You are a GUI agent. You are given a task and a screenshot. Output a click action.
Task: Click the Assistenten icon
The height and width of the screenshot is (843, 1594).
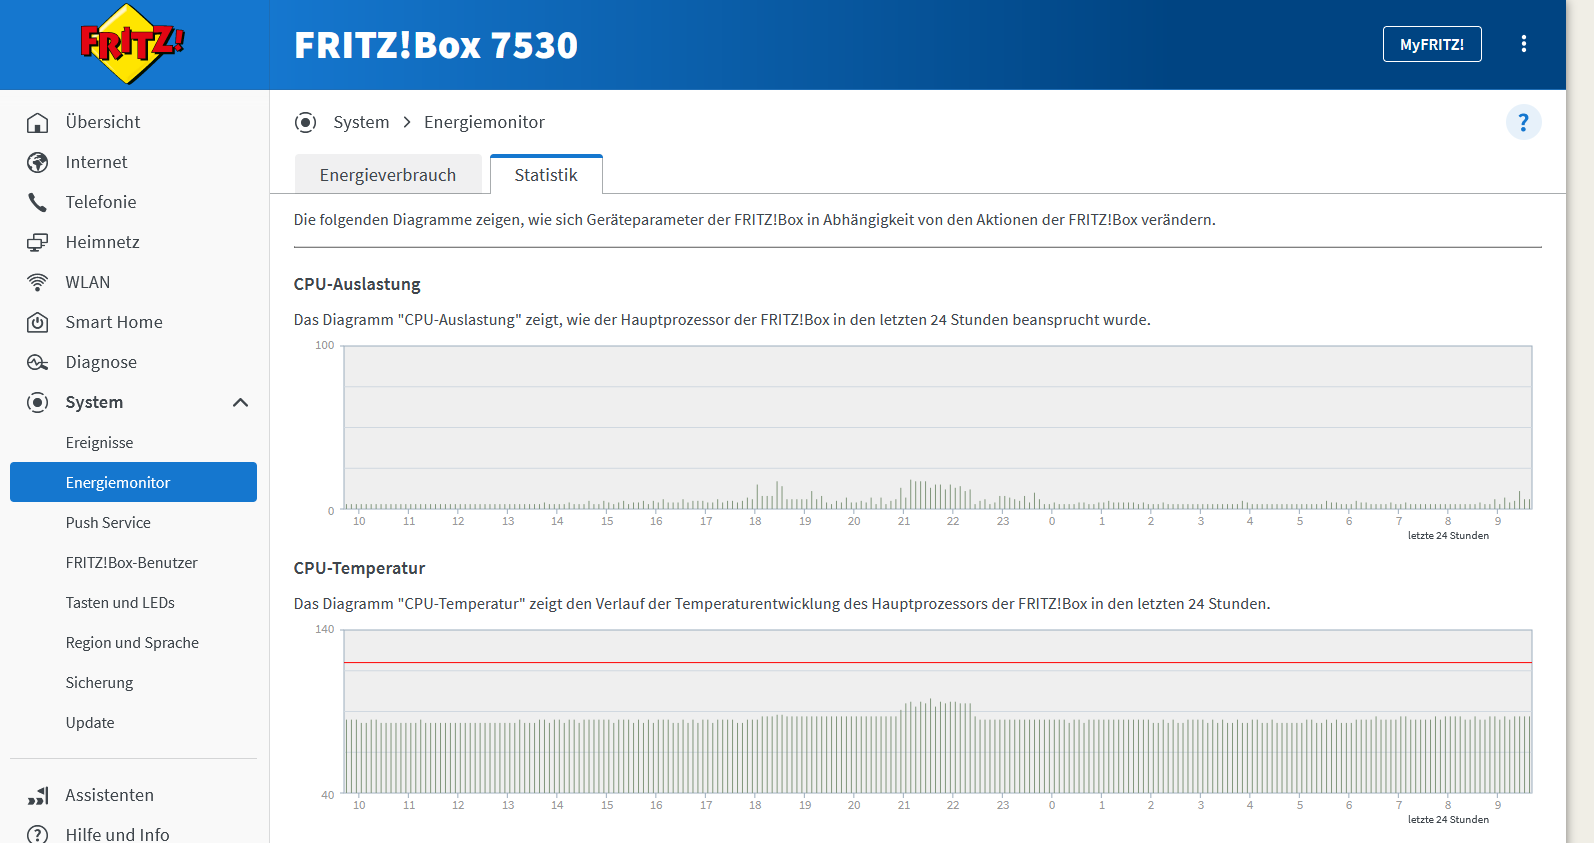click(37, 795)
